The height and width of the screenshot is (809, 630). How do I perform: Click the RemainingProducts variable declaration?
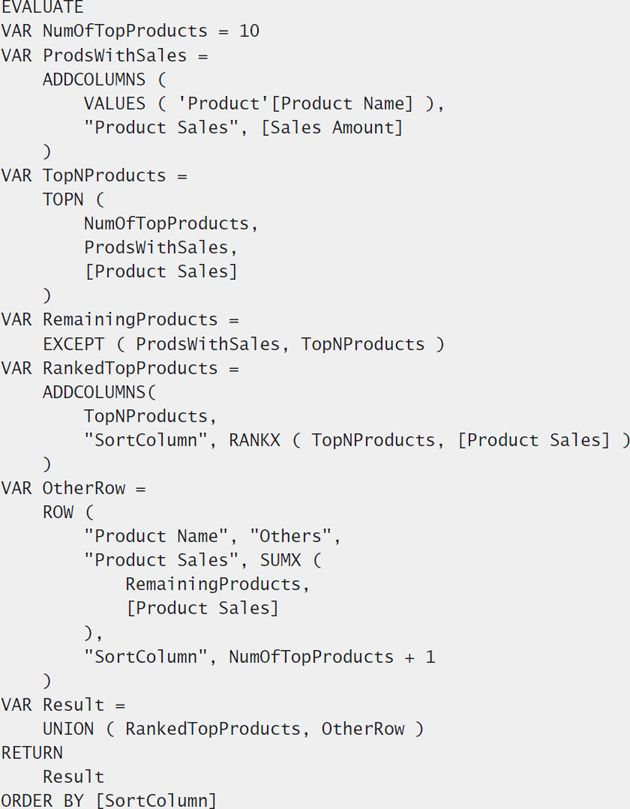click(130, 319)
